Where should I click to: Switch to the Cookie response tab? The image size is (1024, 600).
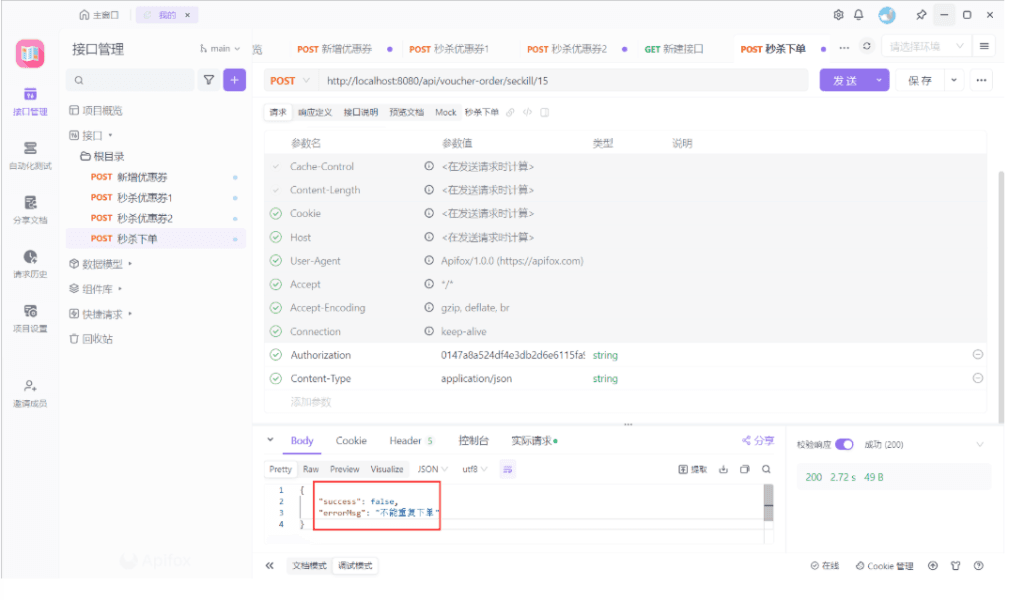pyautogui.click(x=351, y=441)
